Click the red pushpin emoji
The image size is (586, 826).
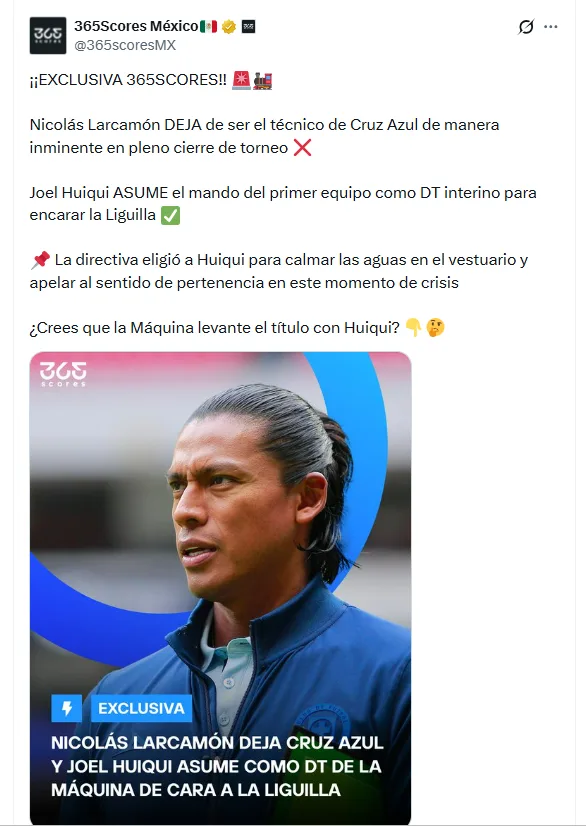tap(40, 260)
